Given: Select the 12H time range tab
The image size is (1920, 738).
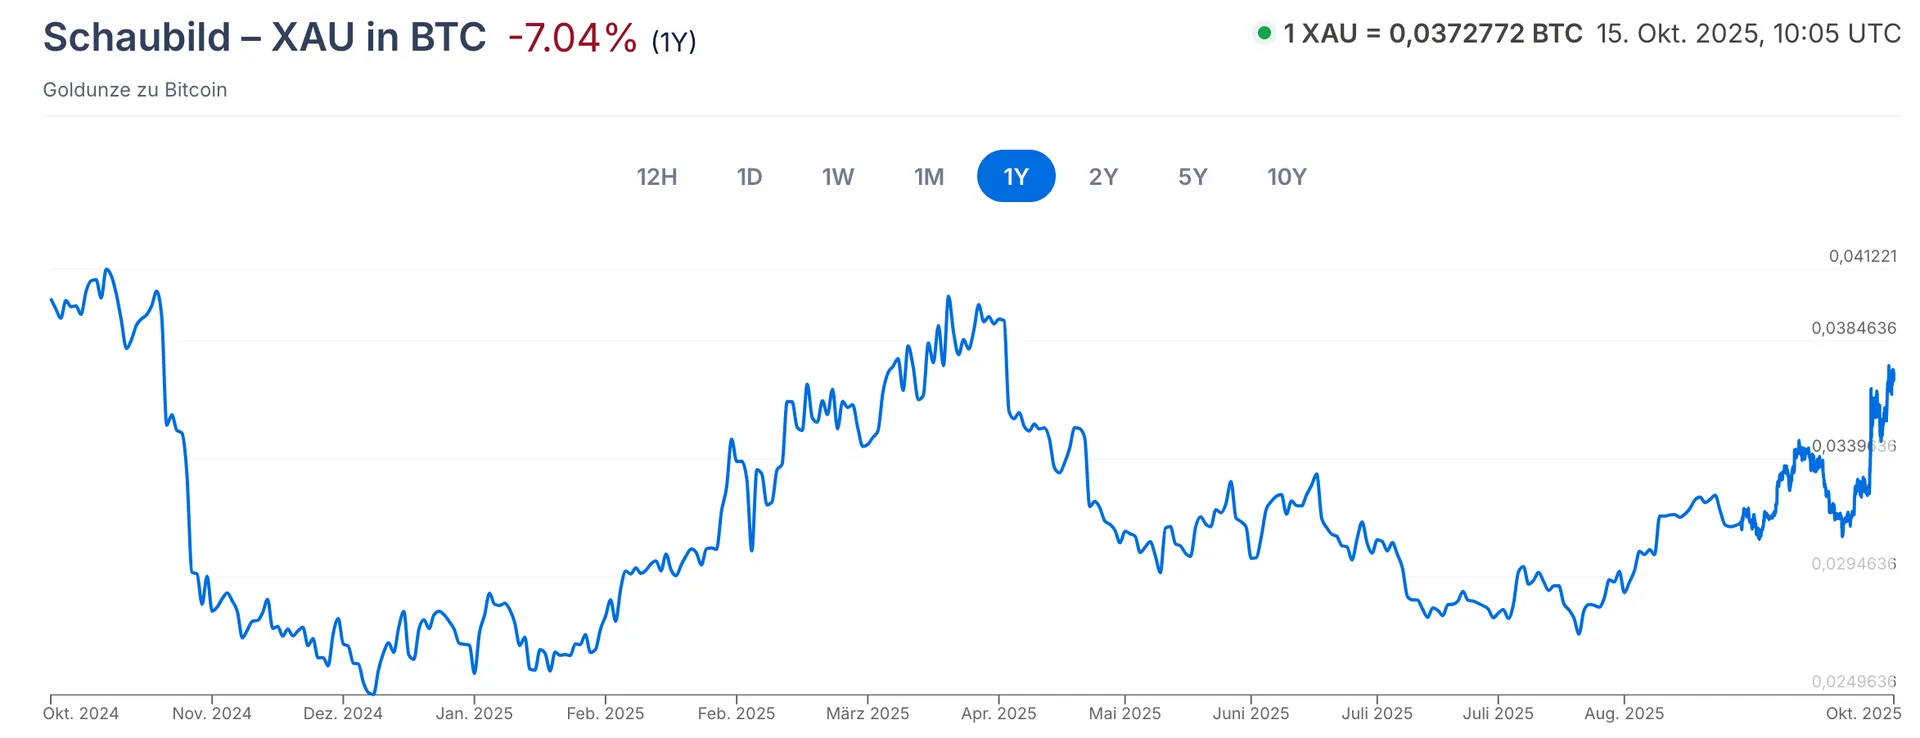Looking at the screenshot, I should pos(657,177).
